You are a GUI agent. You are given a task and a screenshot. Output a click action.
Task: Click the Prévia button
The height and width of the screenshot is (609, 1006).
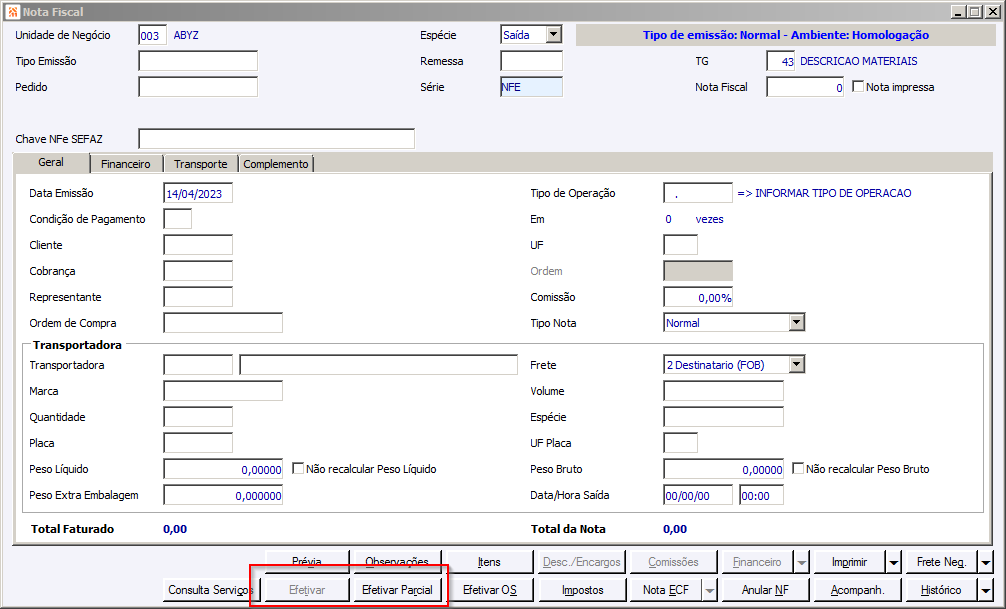tap(307, 562)
